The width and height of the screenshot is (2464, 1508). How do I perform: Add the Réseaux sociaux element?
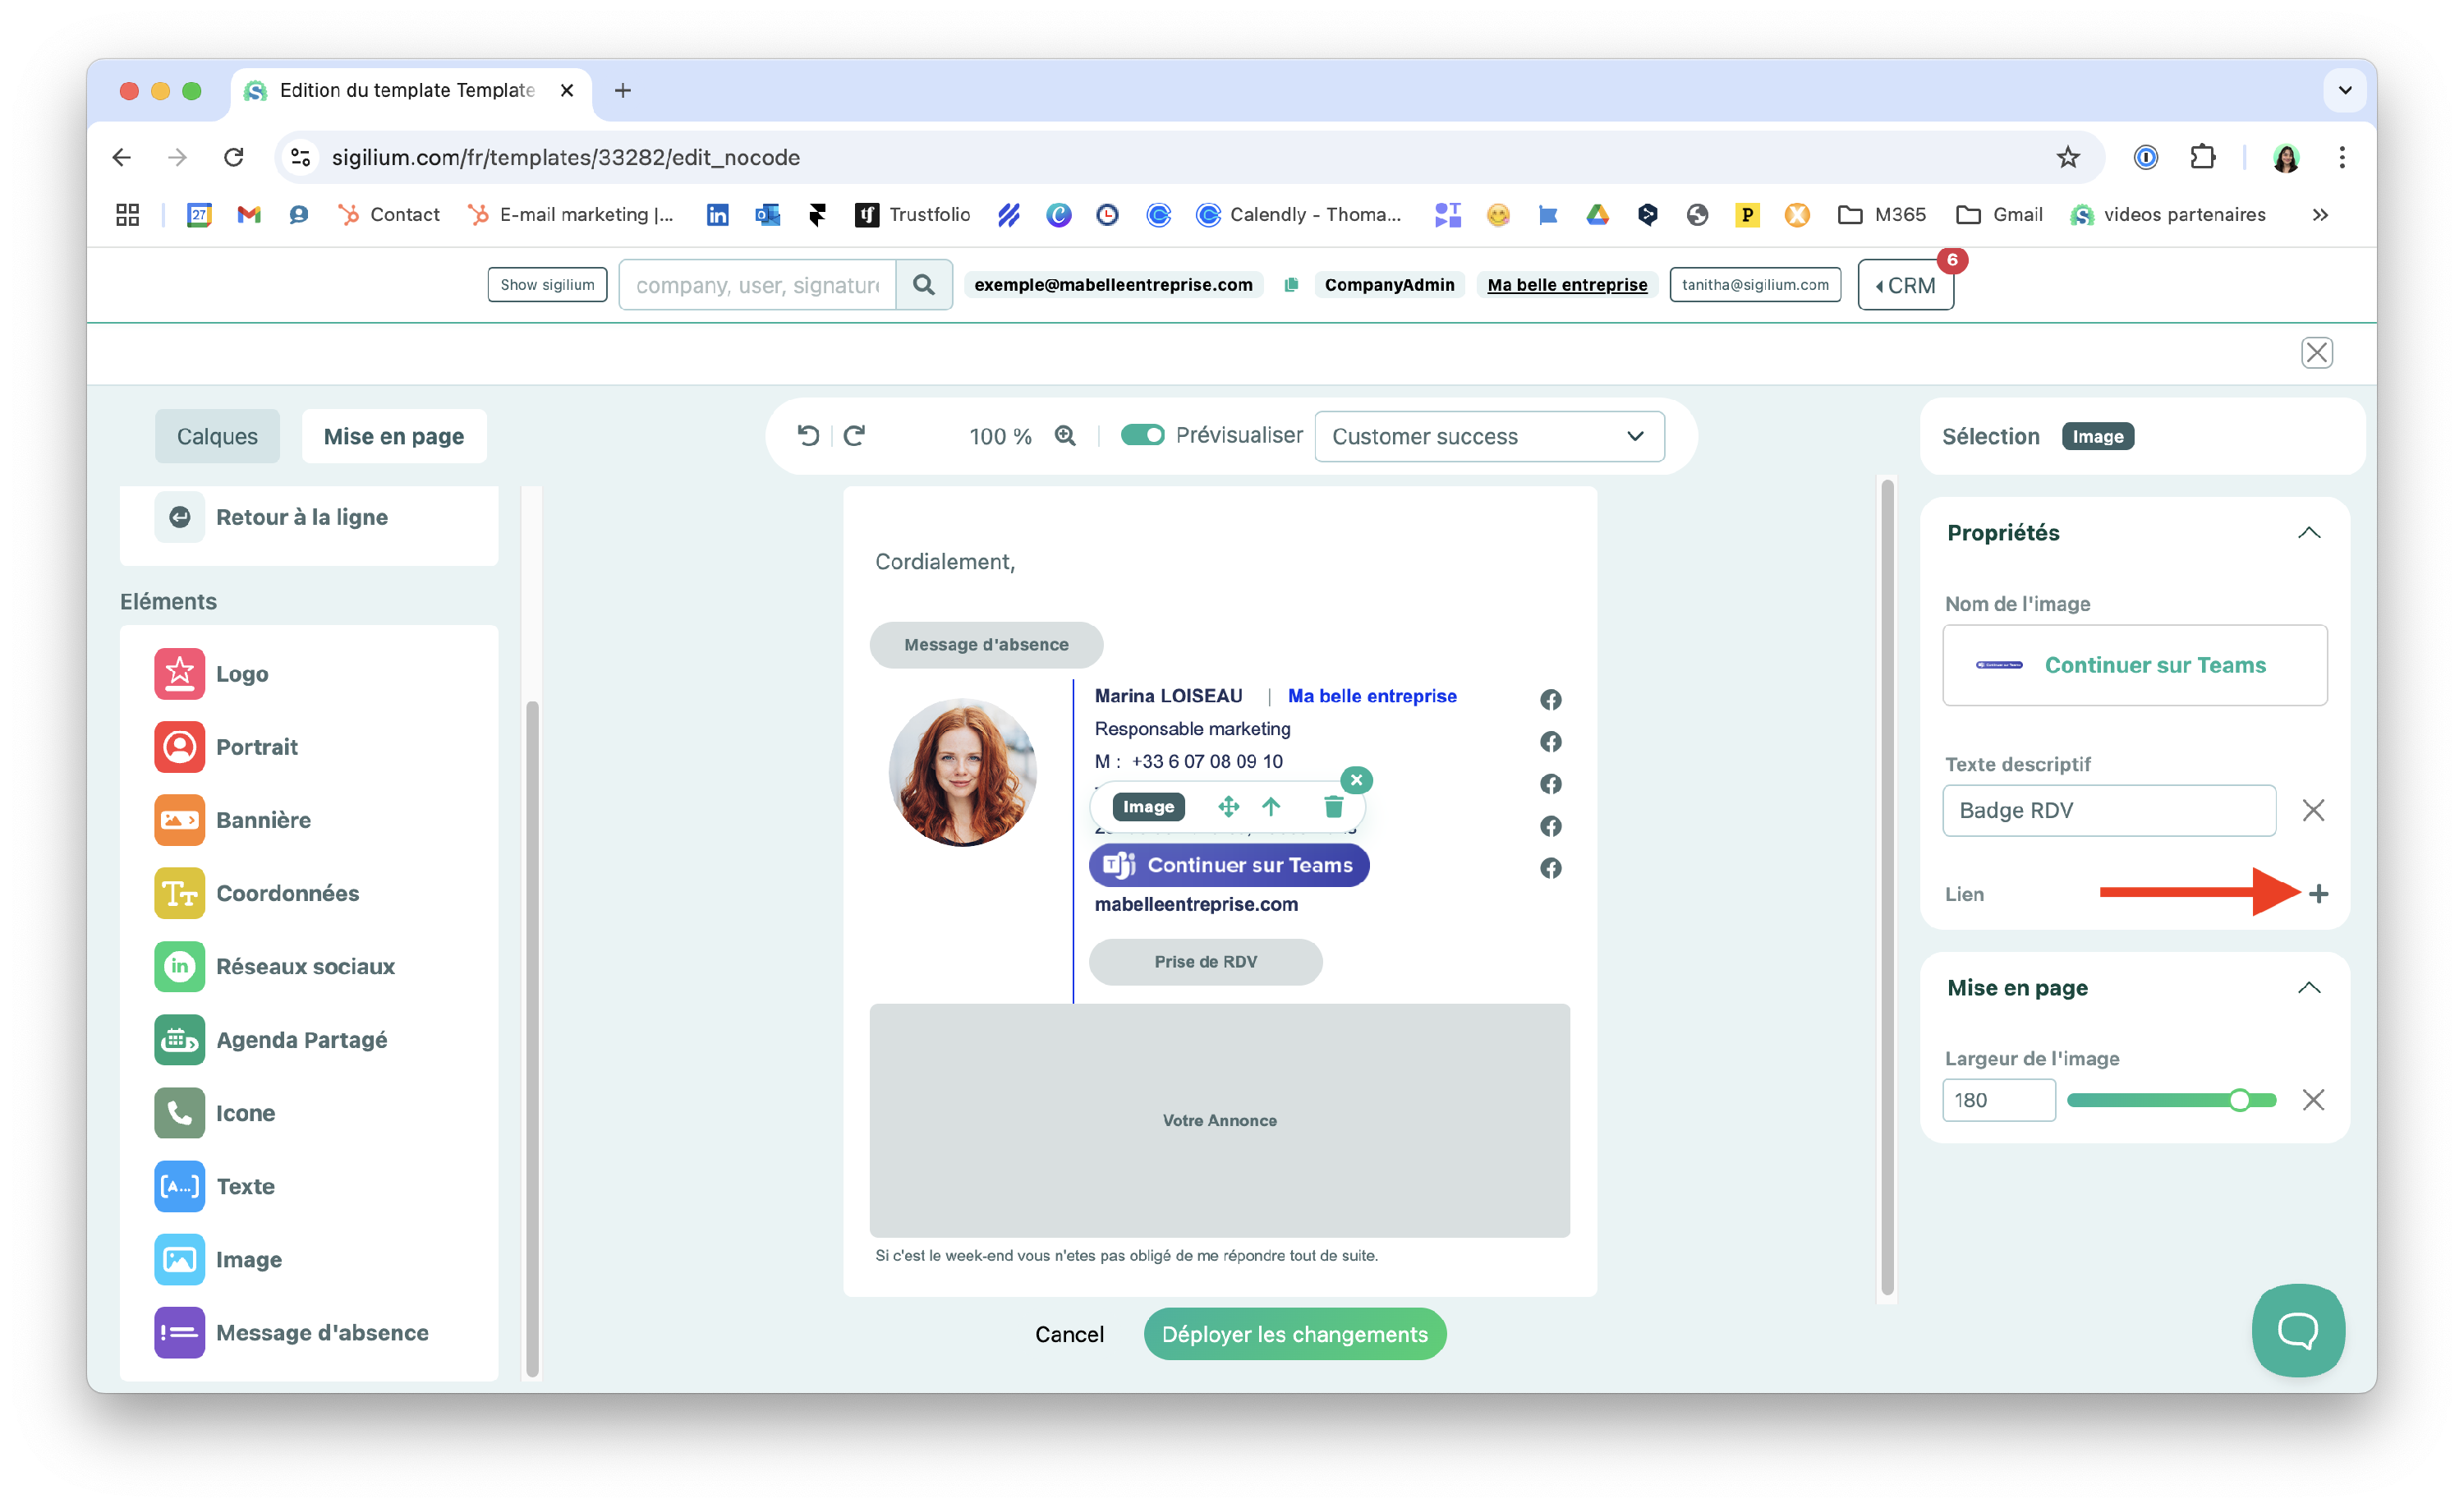pos(305,967)
